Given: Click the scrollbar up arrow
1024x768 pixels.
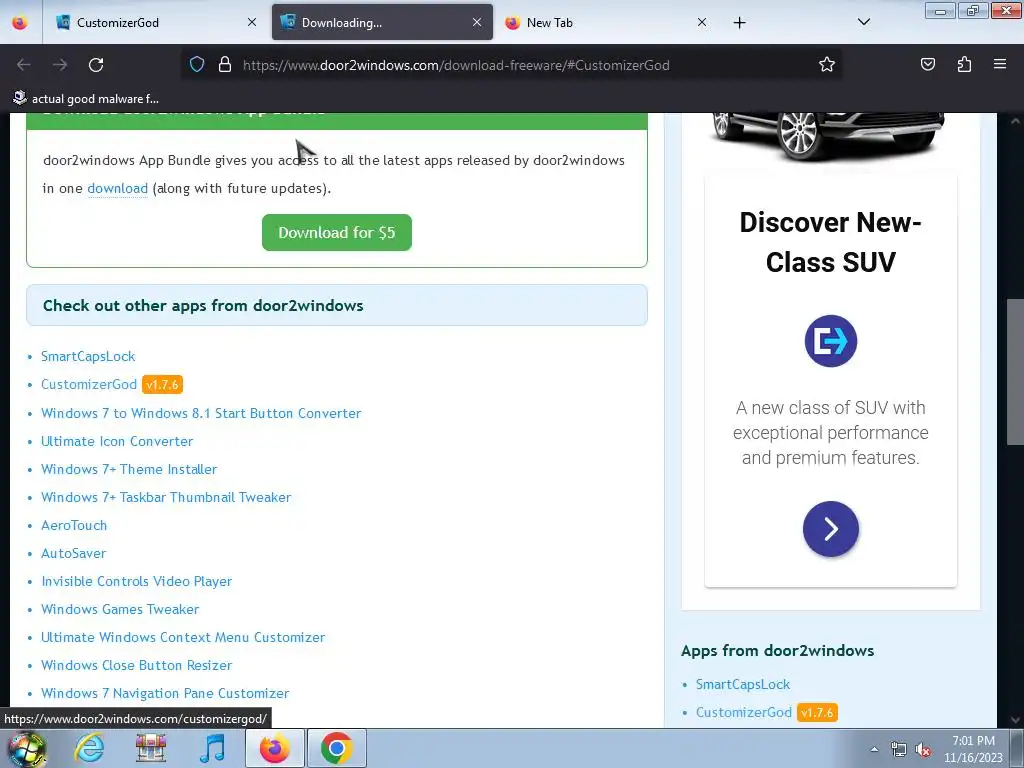Looking at the screenshot, I should pyautogui.click(x=1015, y=121).
